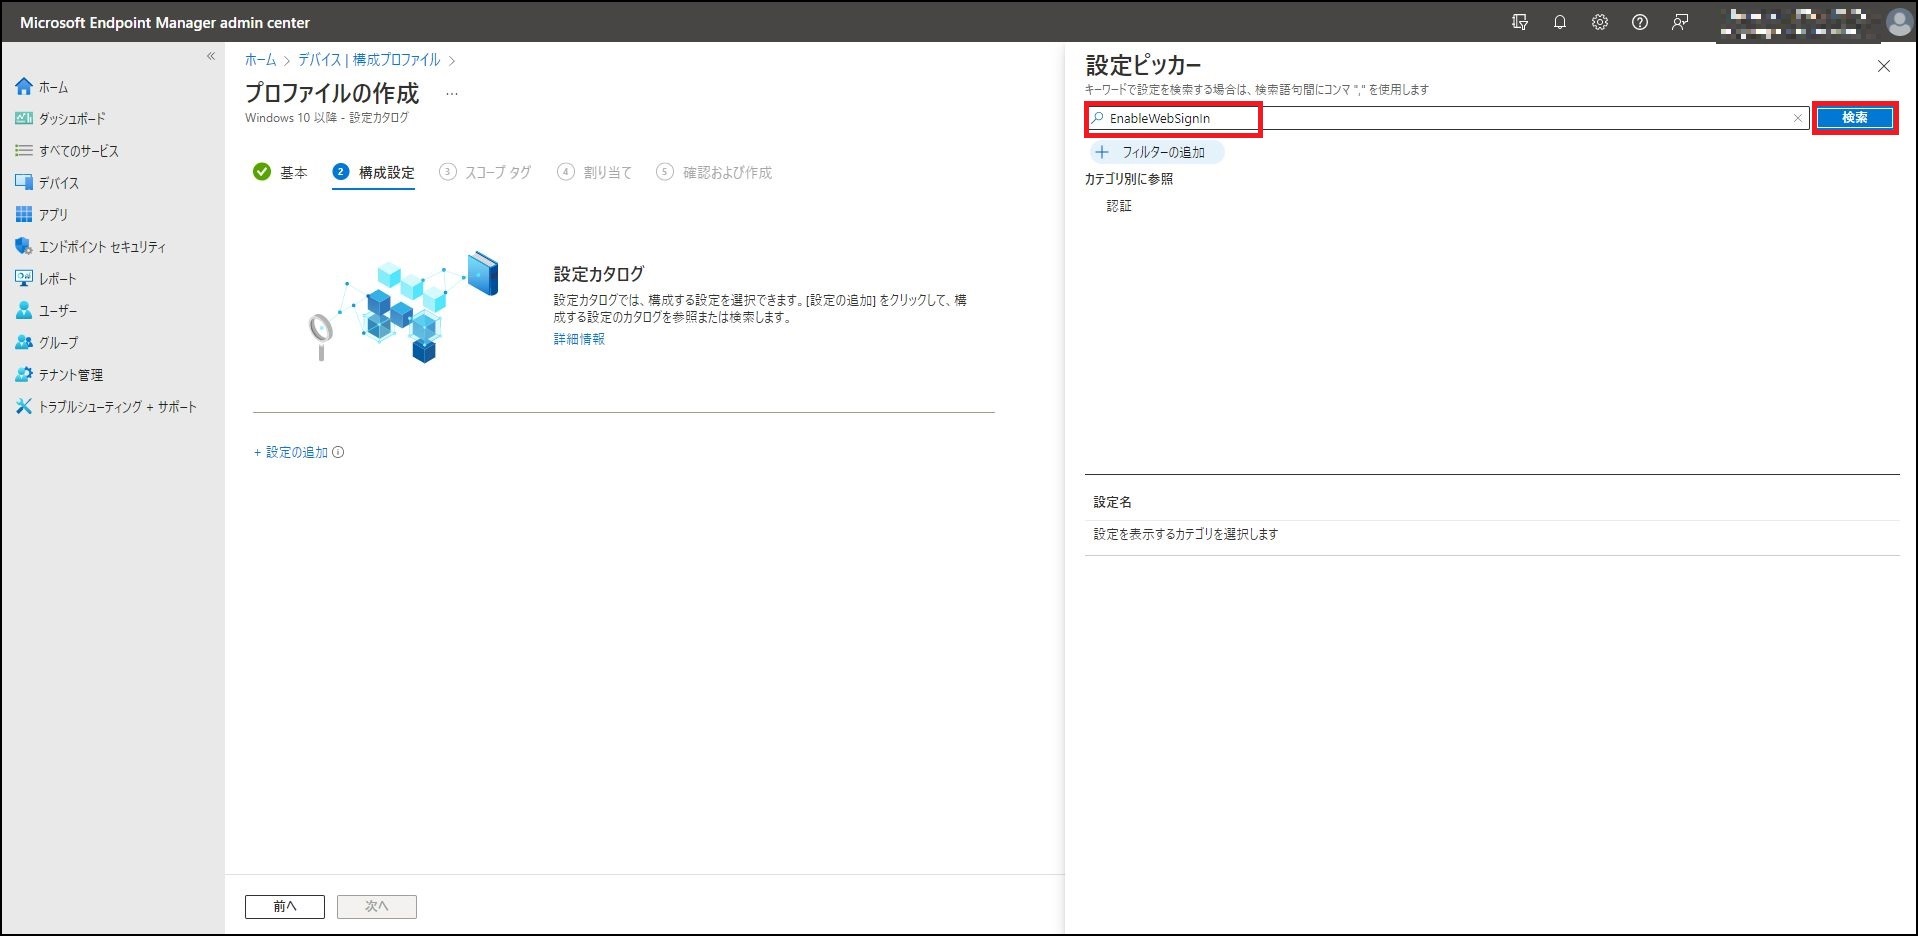Click 次へ button
Image resolution: width=1918 pixels, height=936 pixels.
[x=377, y=906]
